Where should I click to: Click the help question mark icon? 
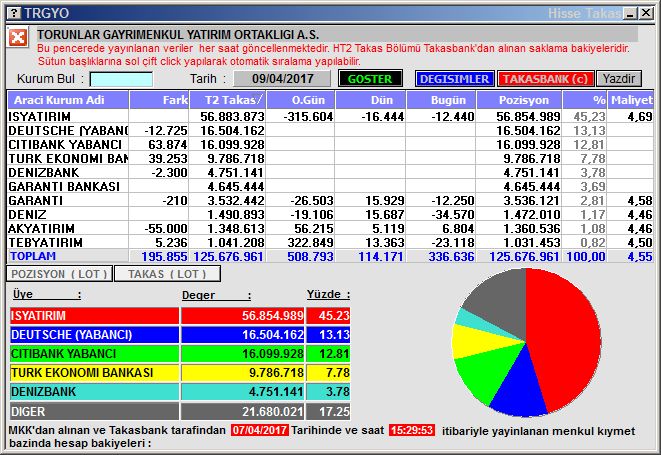pyautogui.click(x=14, y=13)
